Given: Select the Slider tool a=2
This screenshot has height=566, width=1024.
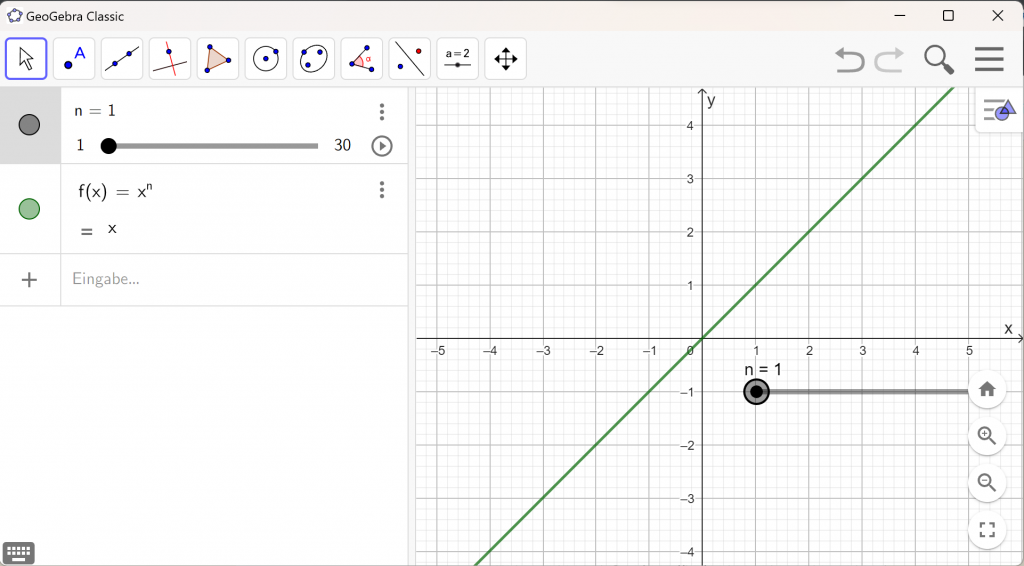Looking at the screenshot, I should coord(458,59).
